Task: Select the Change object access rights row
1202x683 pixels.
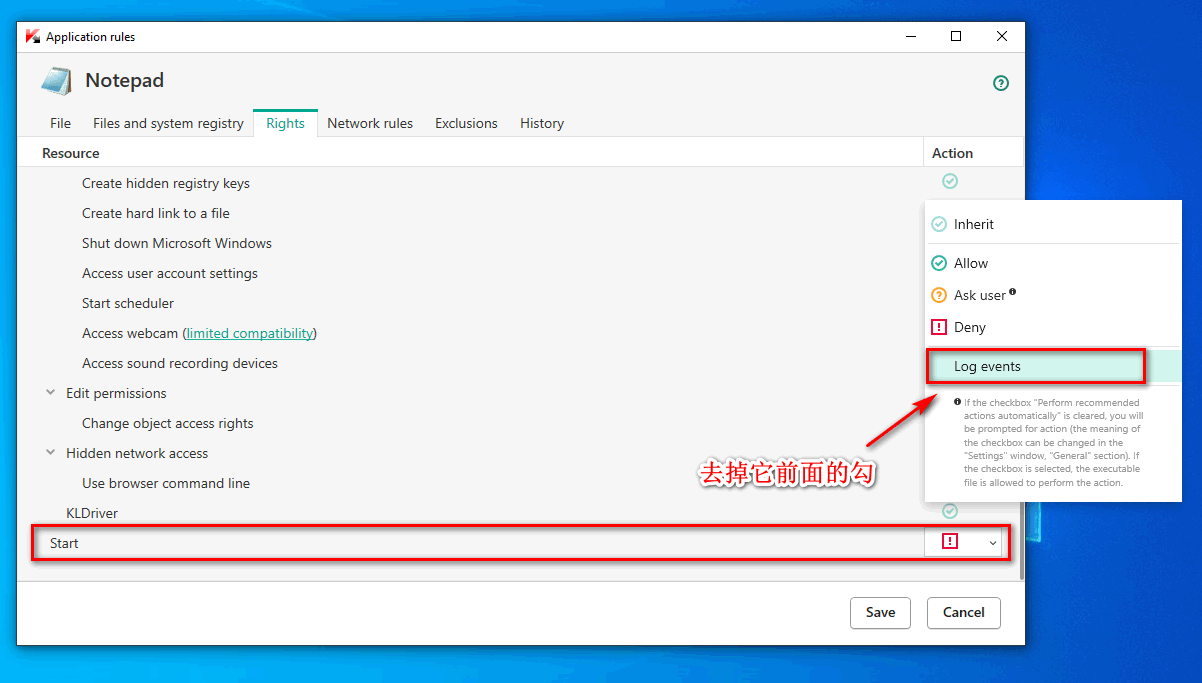Action: click(x=168, y=423)
